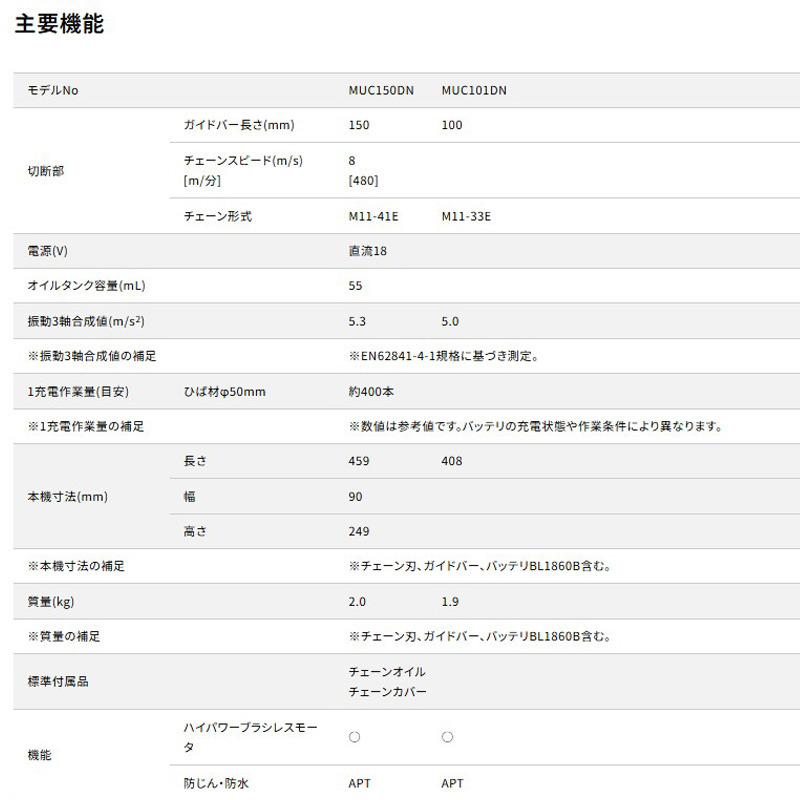Select the 459 length value

359,461
